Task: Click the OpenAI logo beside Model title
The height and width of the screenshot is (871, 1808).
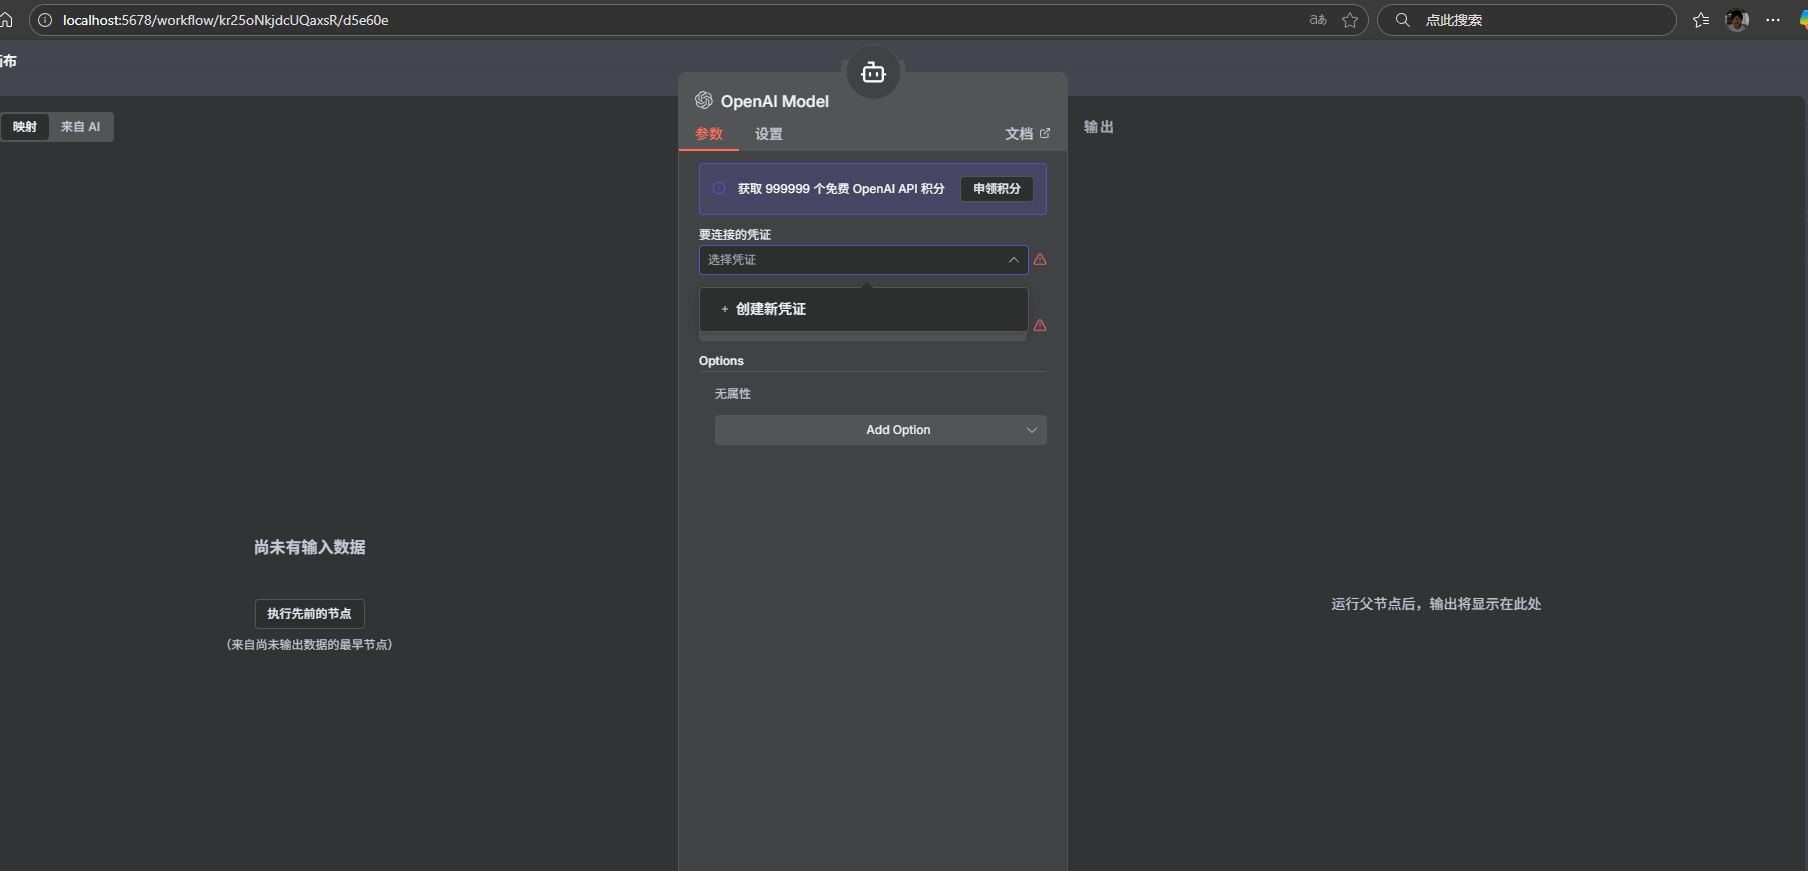Action: 704,100
